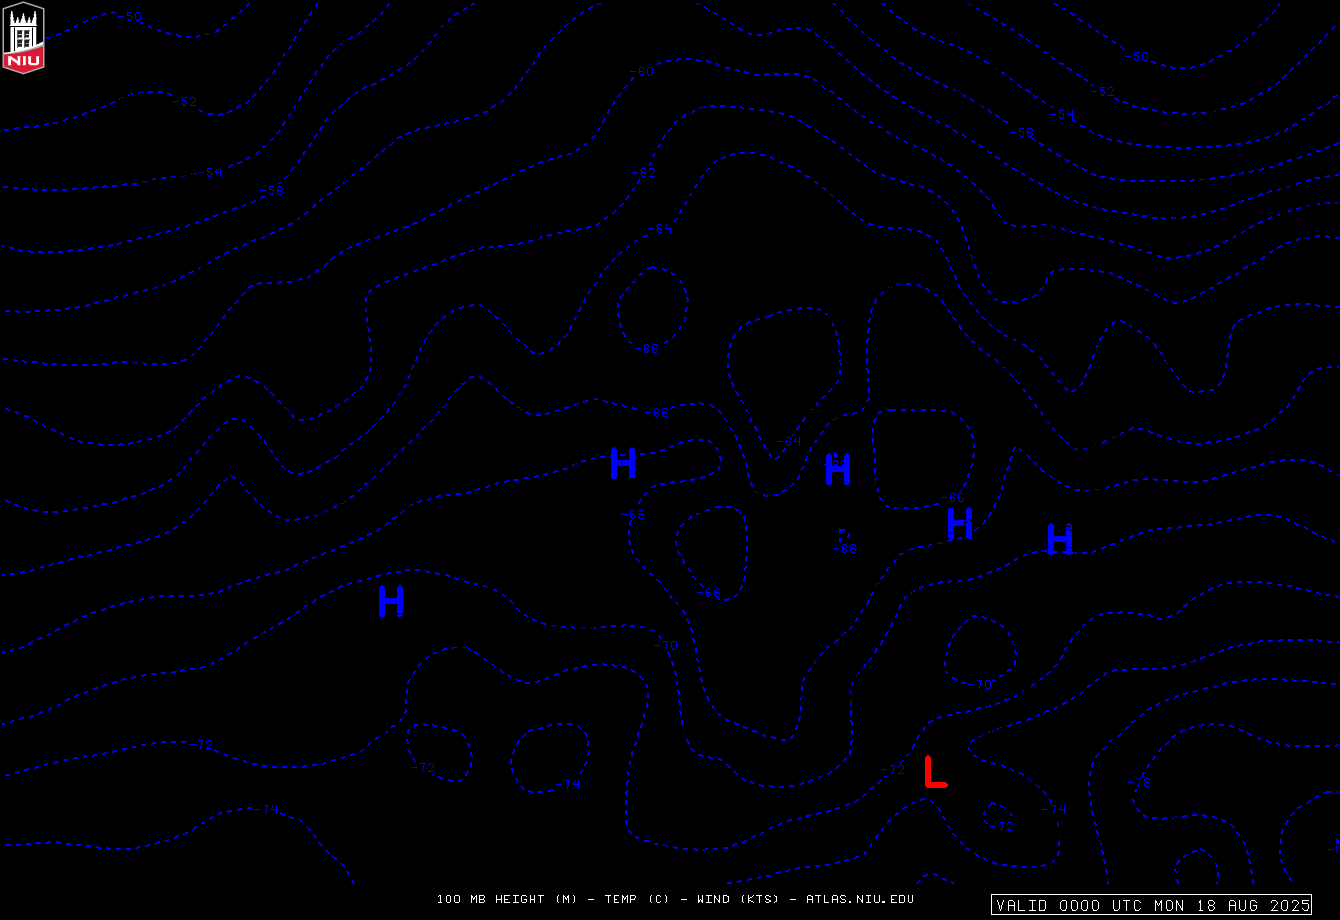The width and height of the screenshot is (1340, 920).
Task: Select the H marker above the -68 label
Action: 623,463
